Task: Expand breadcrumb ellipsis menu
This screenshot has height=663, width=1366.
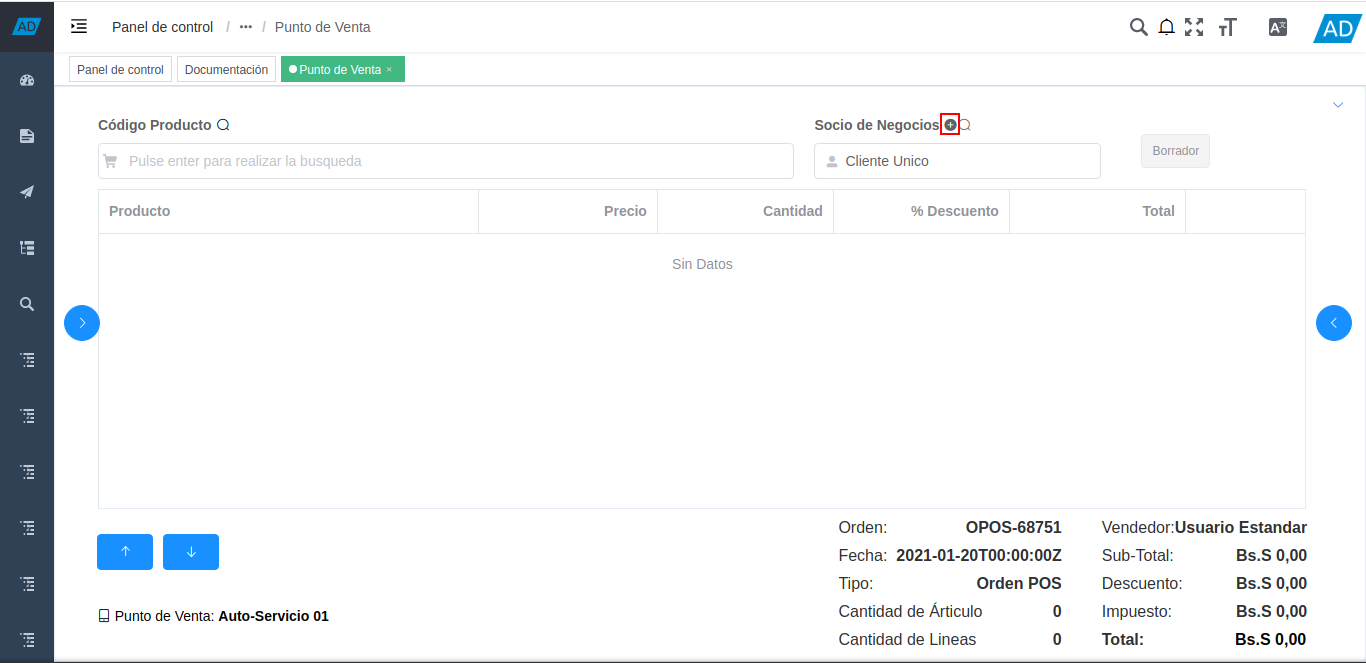Action: click(x=246, y=27)
